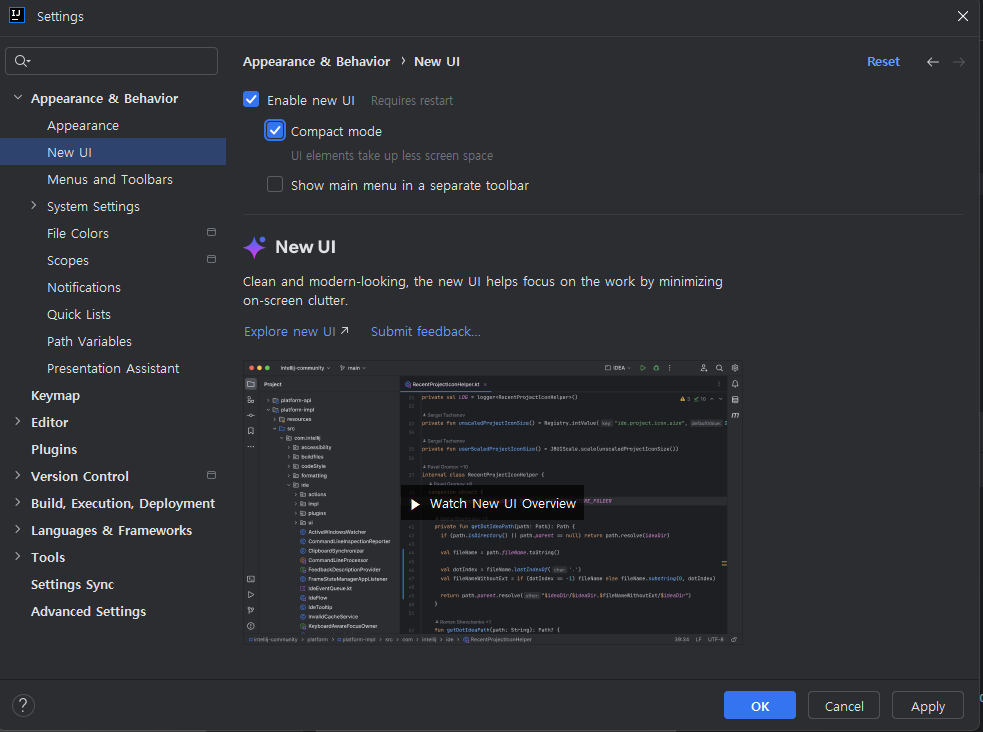
Task: Apply the settings changes
Action: click(x=927, y=705)
